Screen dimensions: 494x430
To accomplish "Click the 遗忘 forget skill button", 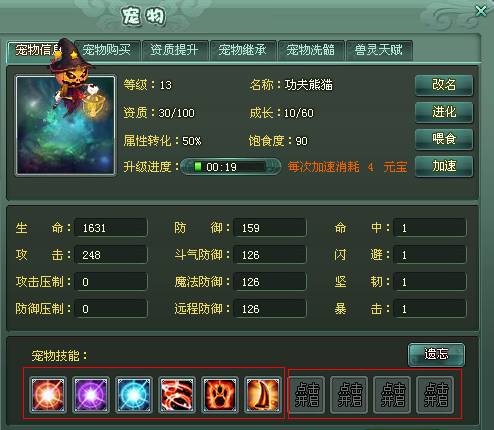I will click(x=436, y=355).
